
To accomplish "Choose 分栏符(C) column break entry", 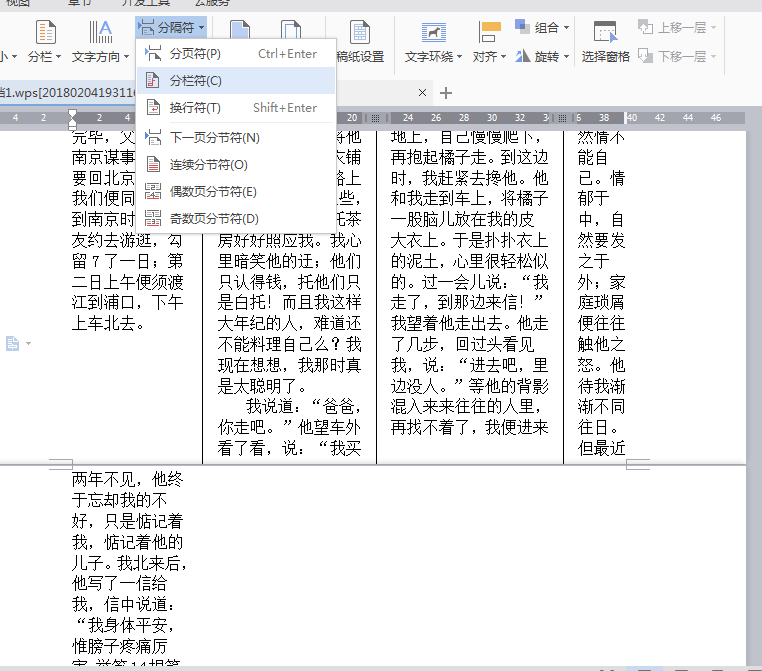I will [236, 81].
